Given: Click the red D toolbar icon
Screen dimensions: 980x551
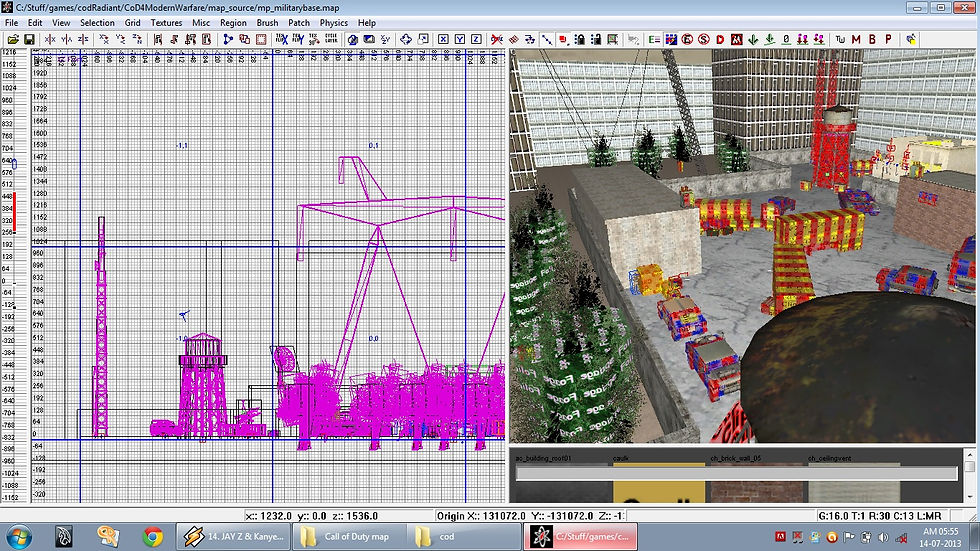Looking at the screenshot, I should tap(720, 39).
